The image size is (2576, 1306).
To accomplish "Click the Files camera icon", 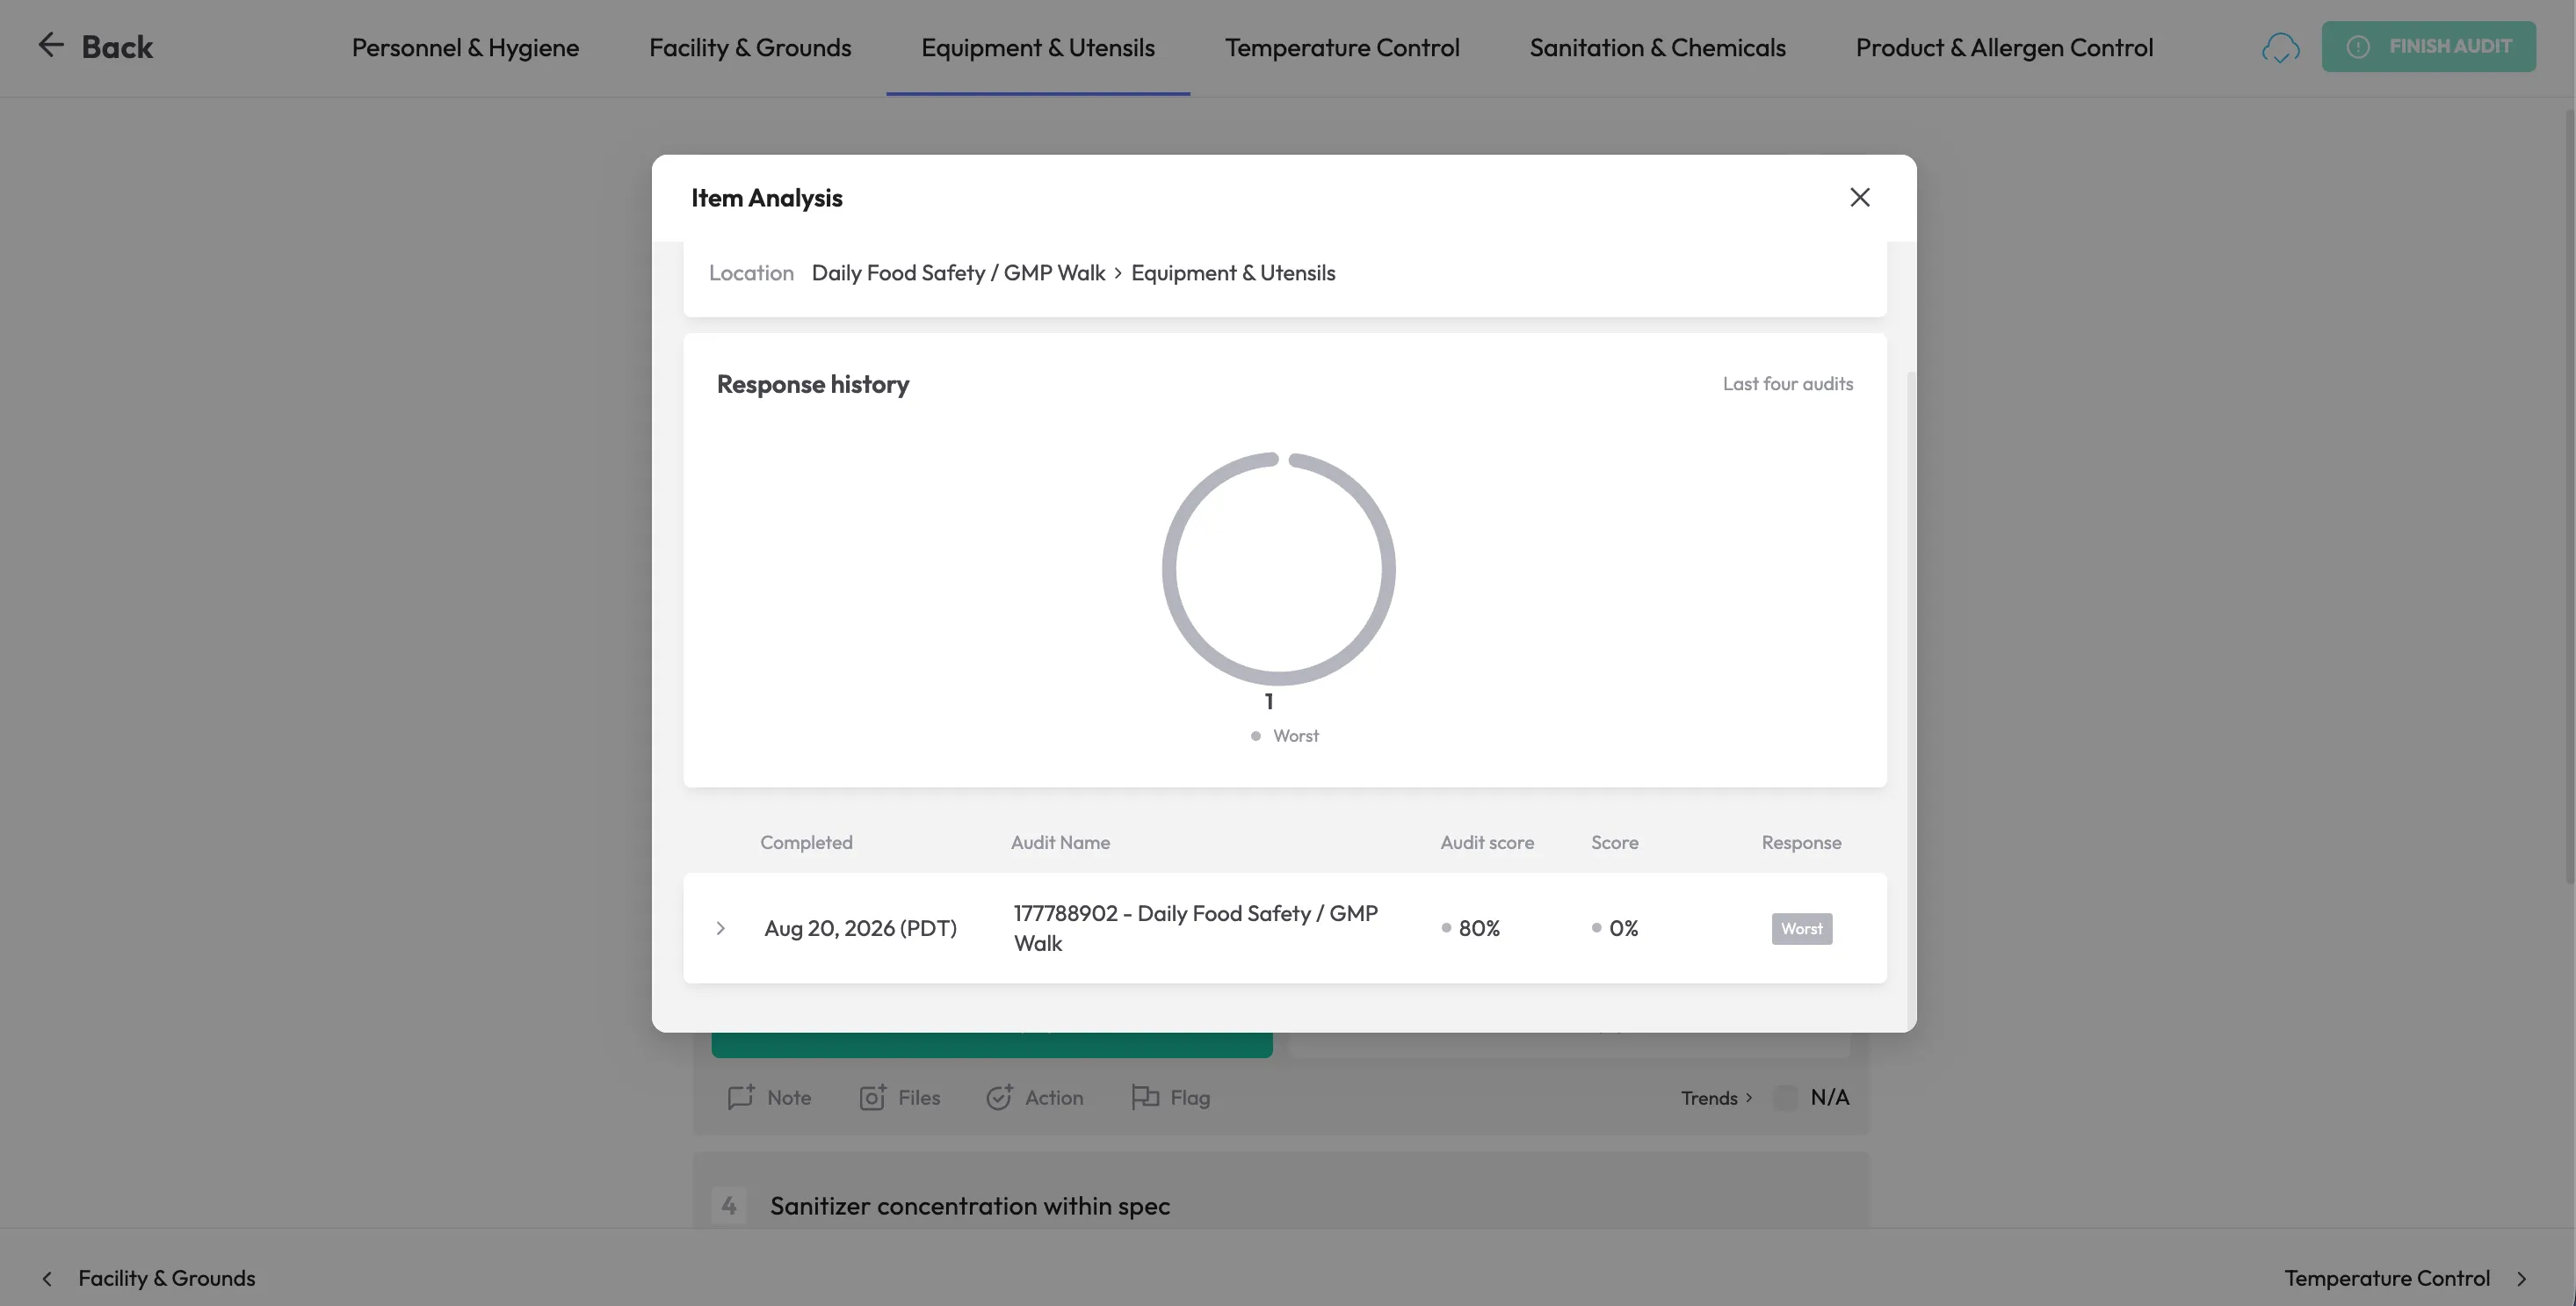I will click(872, 1097).
